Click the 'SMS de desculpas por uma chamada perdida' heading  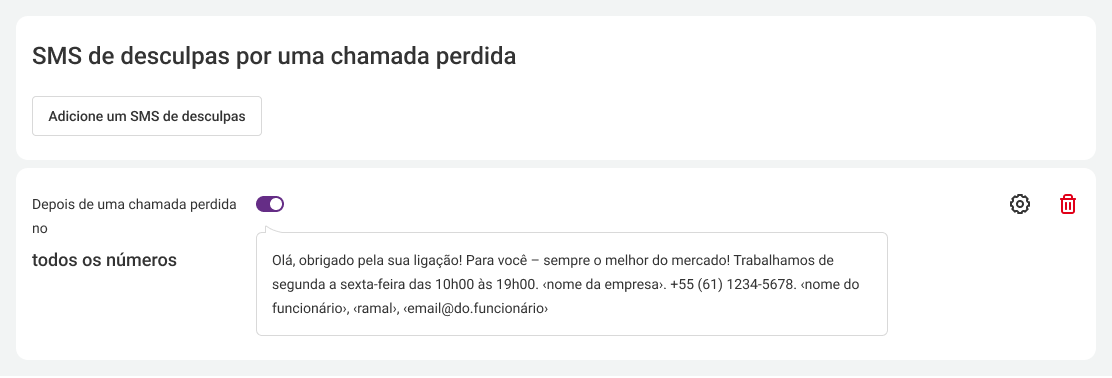coord(274,57)
